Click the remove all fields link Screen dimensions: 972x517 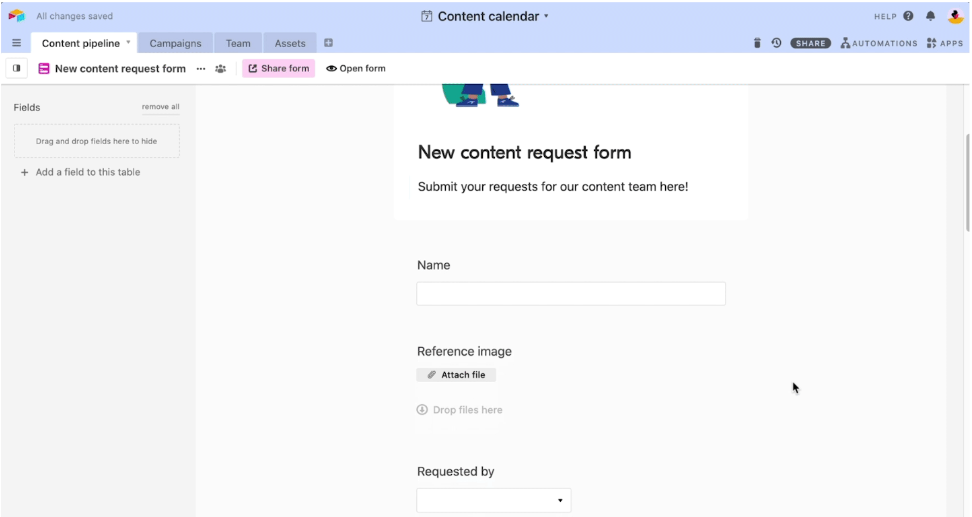coord(160,107)
